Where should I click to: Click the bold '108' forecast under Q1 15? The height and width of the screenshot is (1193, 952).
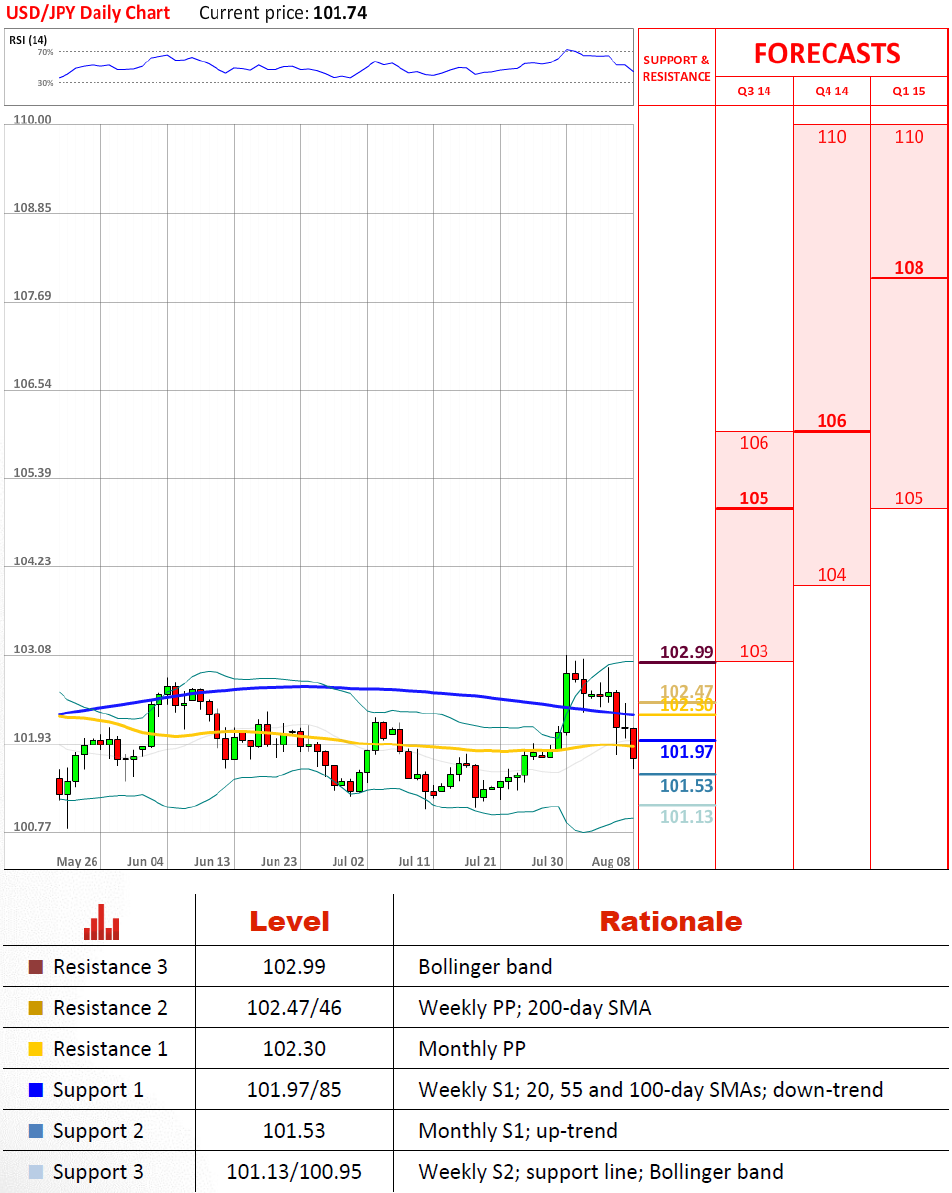pos(909,268)
